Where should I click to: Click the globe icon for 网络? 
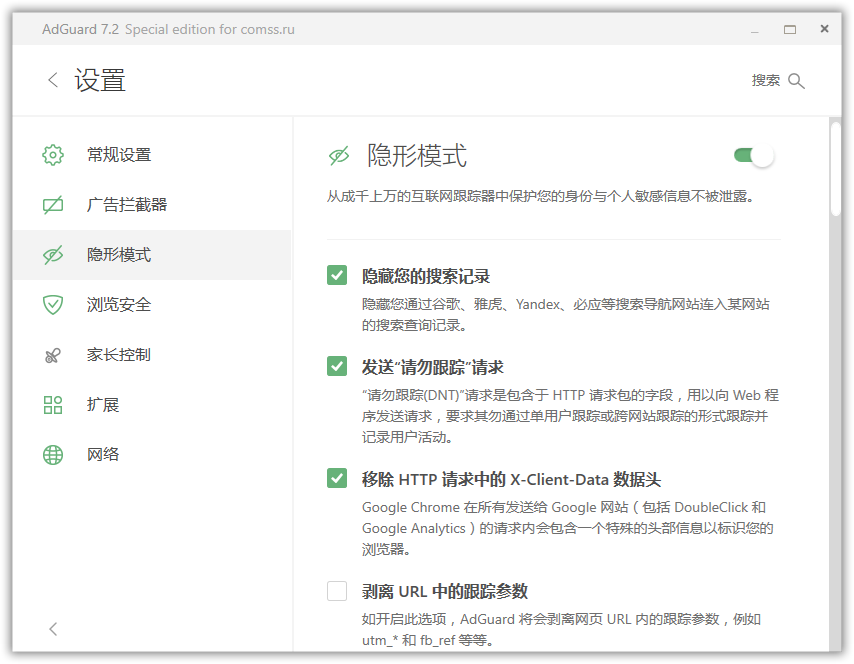(x=53, y=455)
